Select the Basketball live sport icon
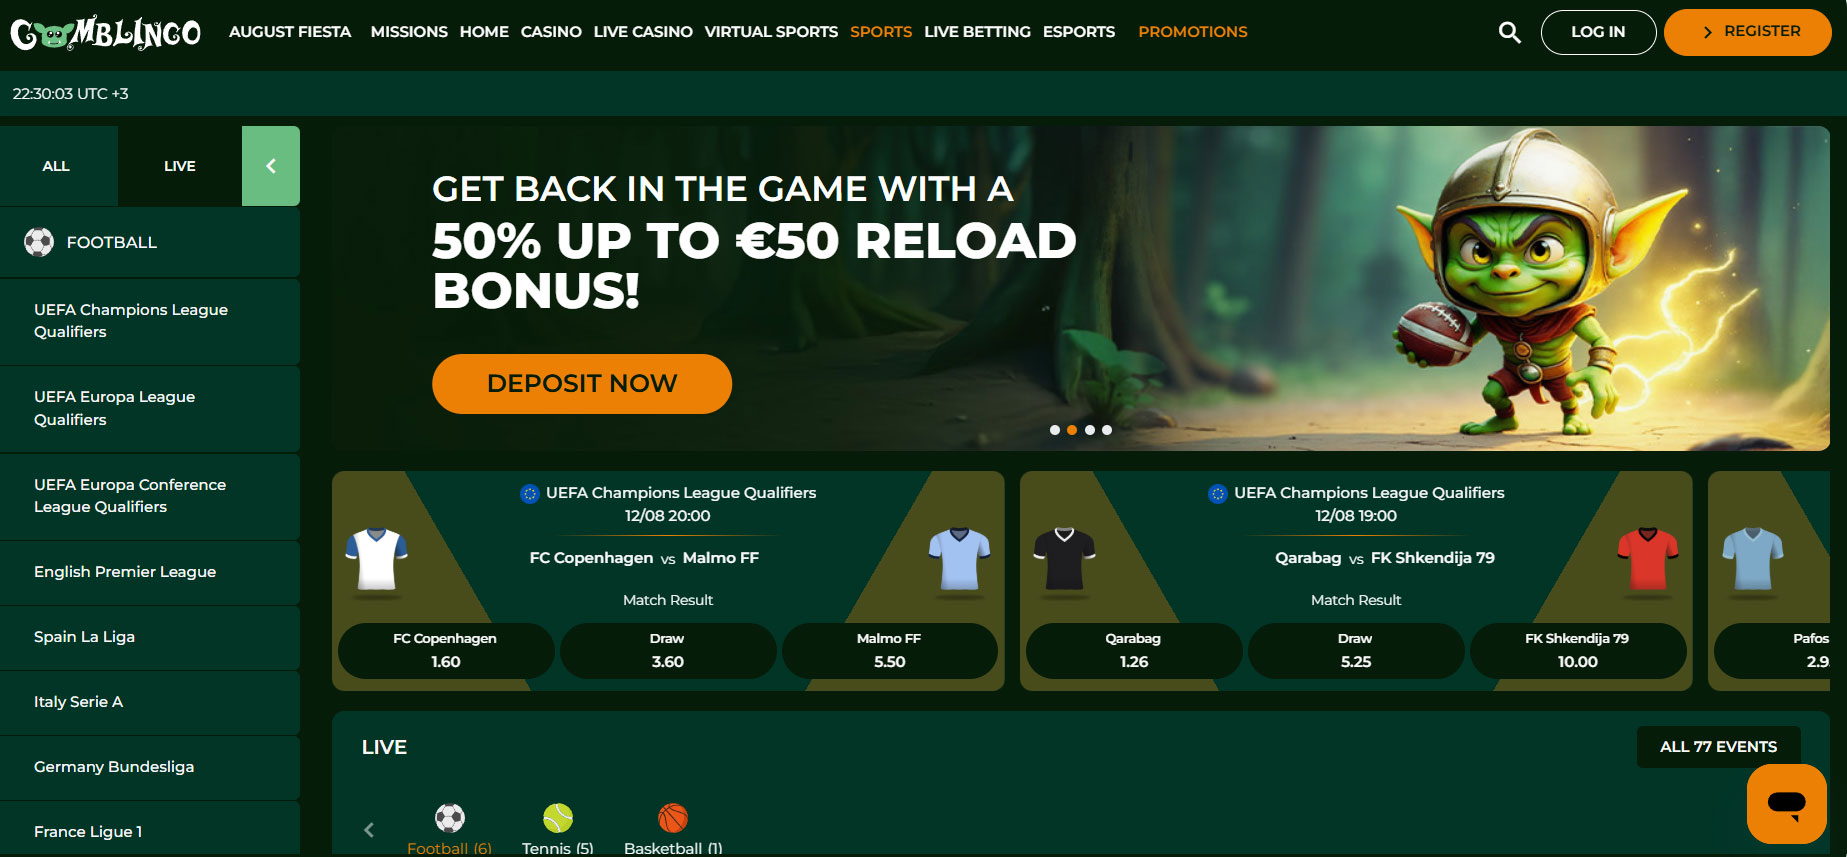The height and width of the screenshot is (857, 1847). 673,818
